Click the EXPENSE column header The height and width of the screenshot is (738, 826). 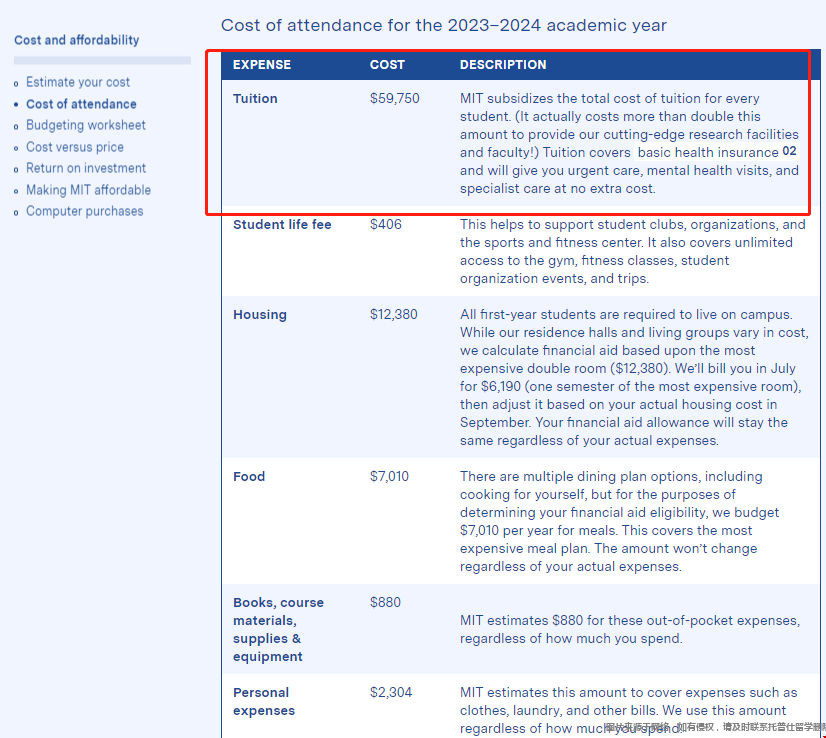click(x=262, y=65)
